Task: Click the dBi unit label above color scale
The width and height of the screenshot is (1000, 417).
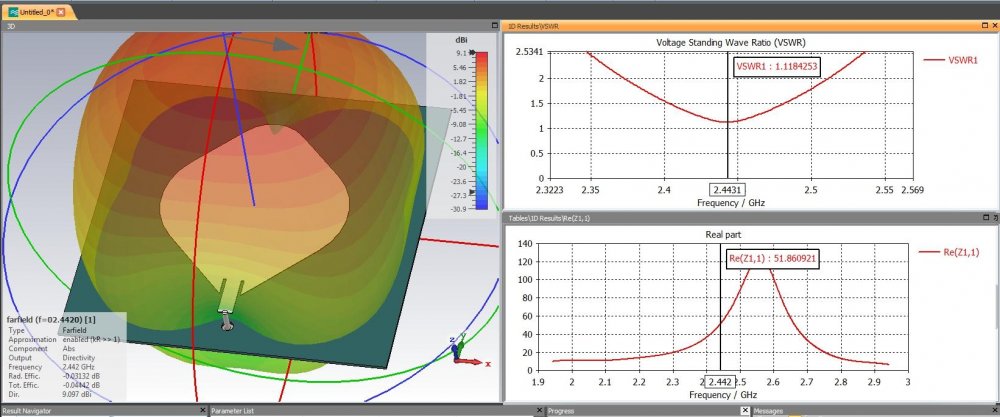Action: click(x=462, y=40)
